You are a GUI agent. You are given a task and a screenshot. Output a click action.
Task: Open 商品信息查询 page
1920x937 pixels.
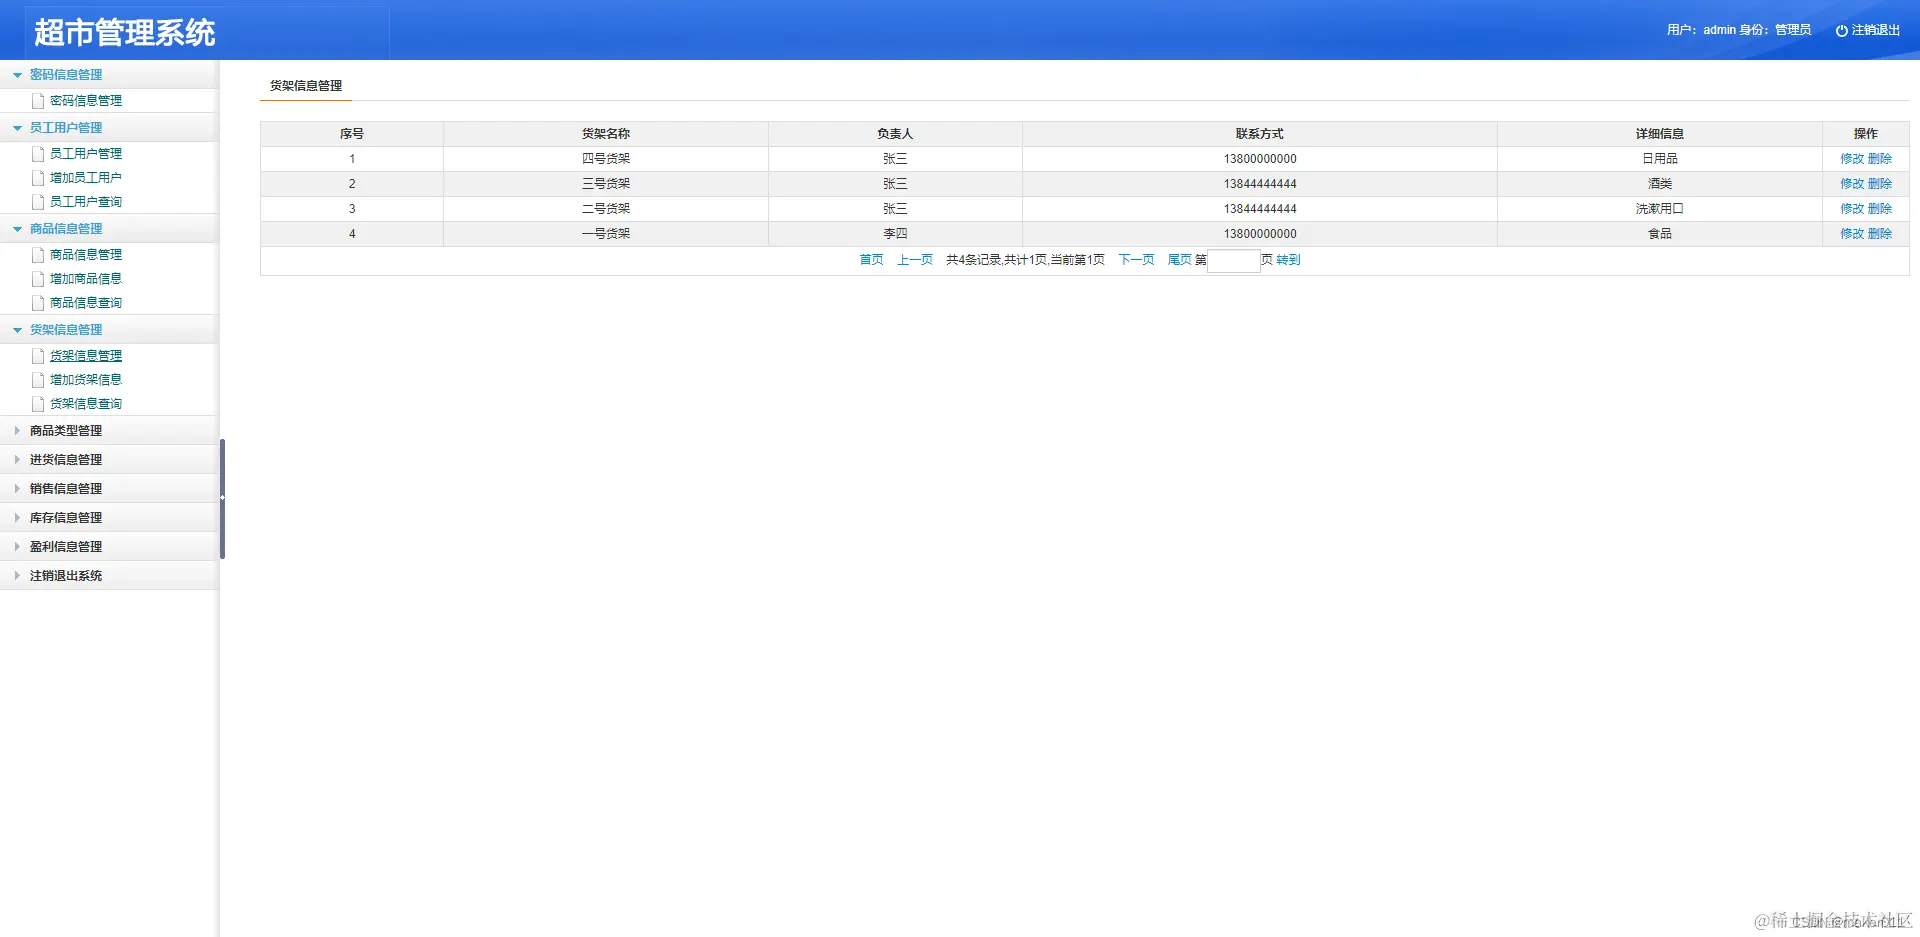click(86, 303)
